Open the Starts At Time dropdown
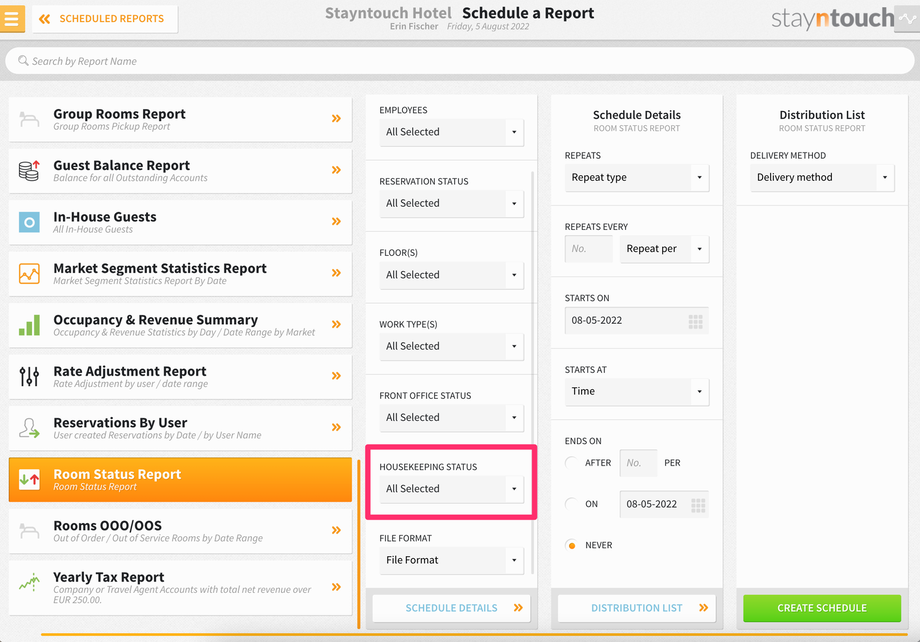Viewport: 920px width, 642px height. 637,391
